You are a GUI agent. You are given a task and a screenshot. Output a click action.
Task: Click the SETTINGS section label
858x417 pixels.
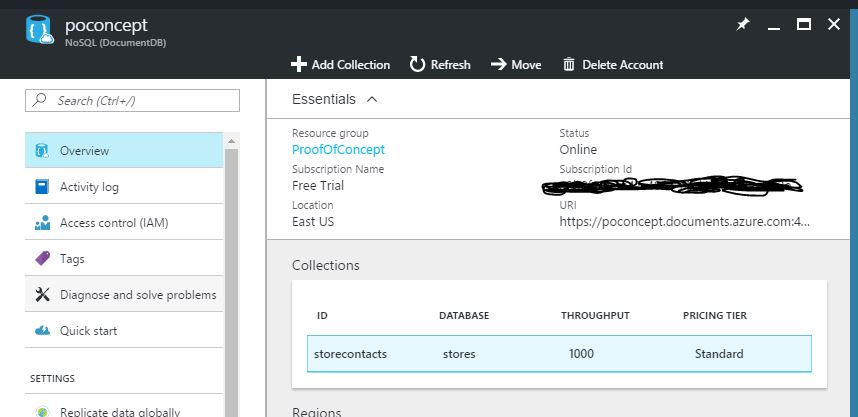pyautogui.click(x=52, y=379)
